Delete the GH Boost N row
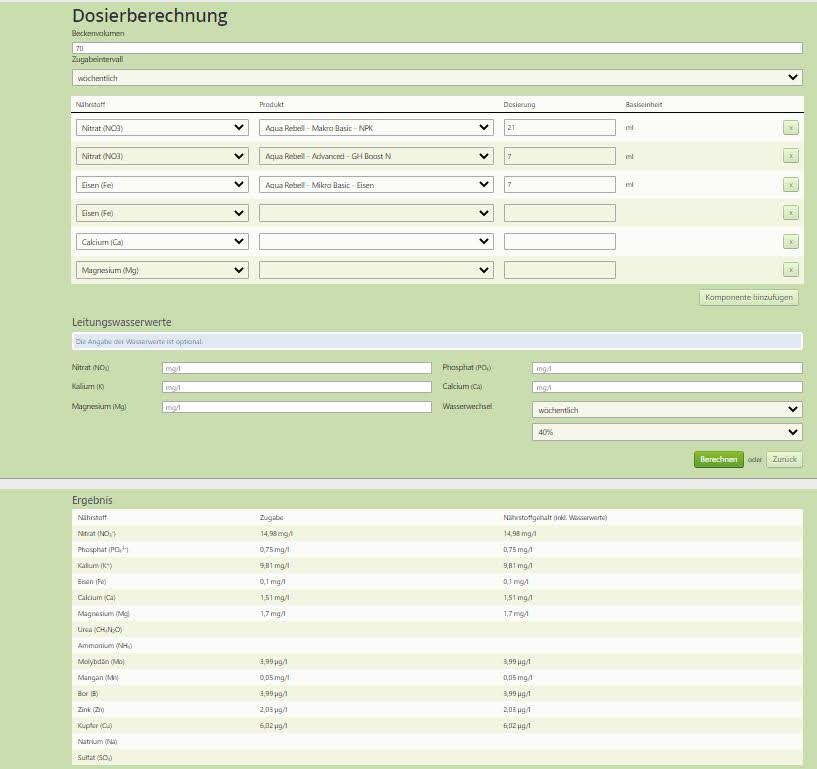817x769 pixels. click(790, 156)
